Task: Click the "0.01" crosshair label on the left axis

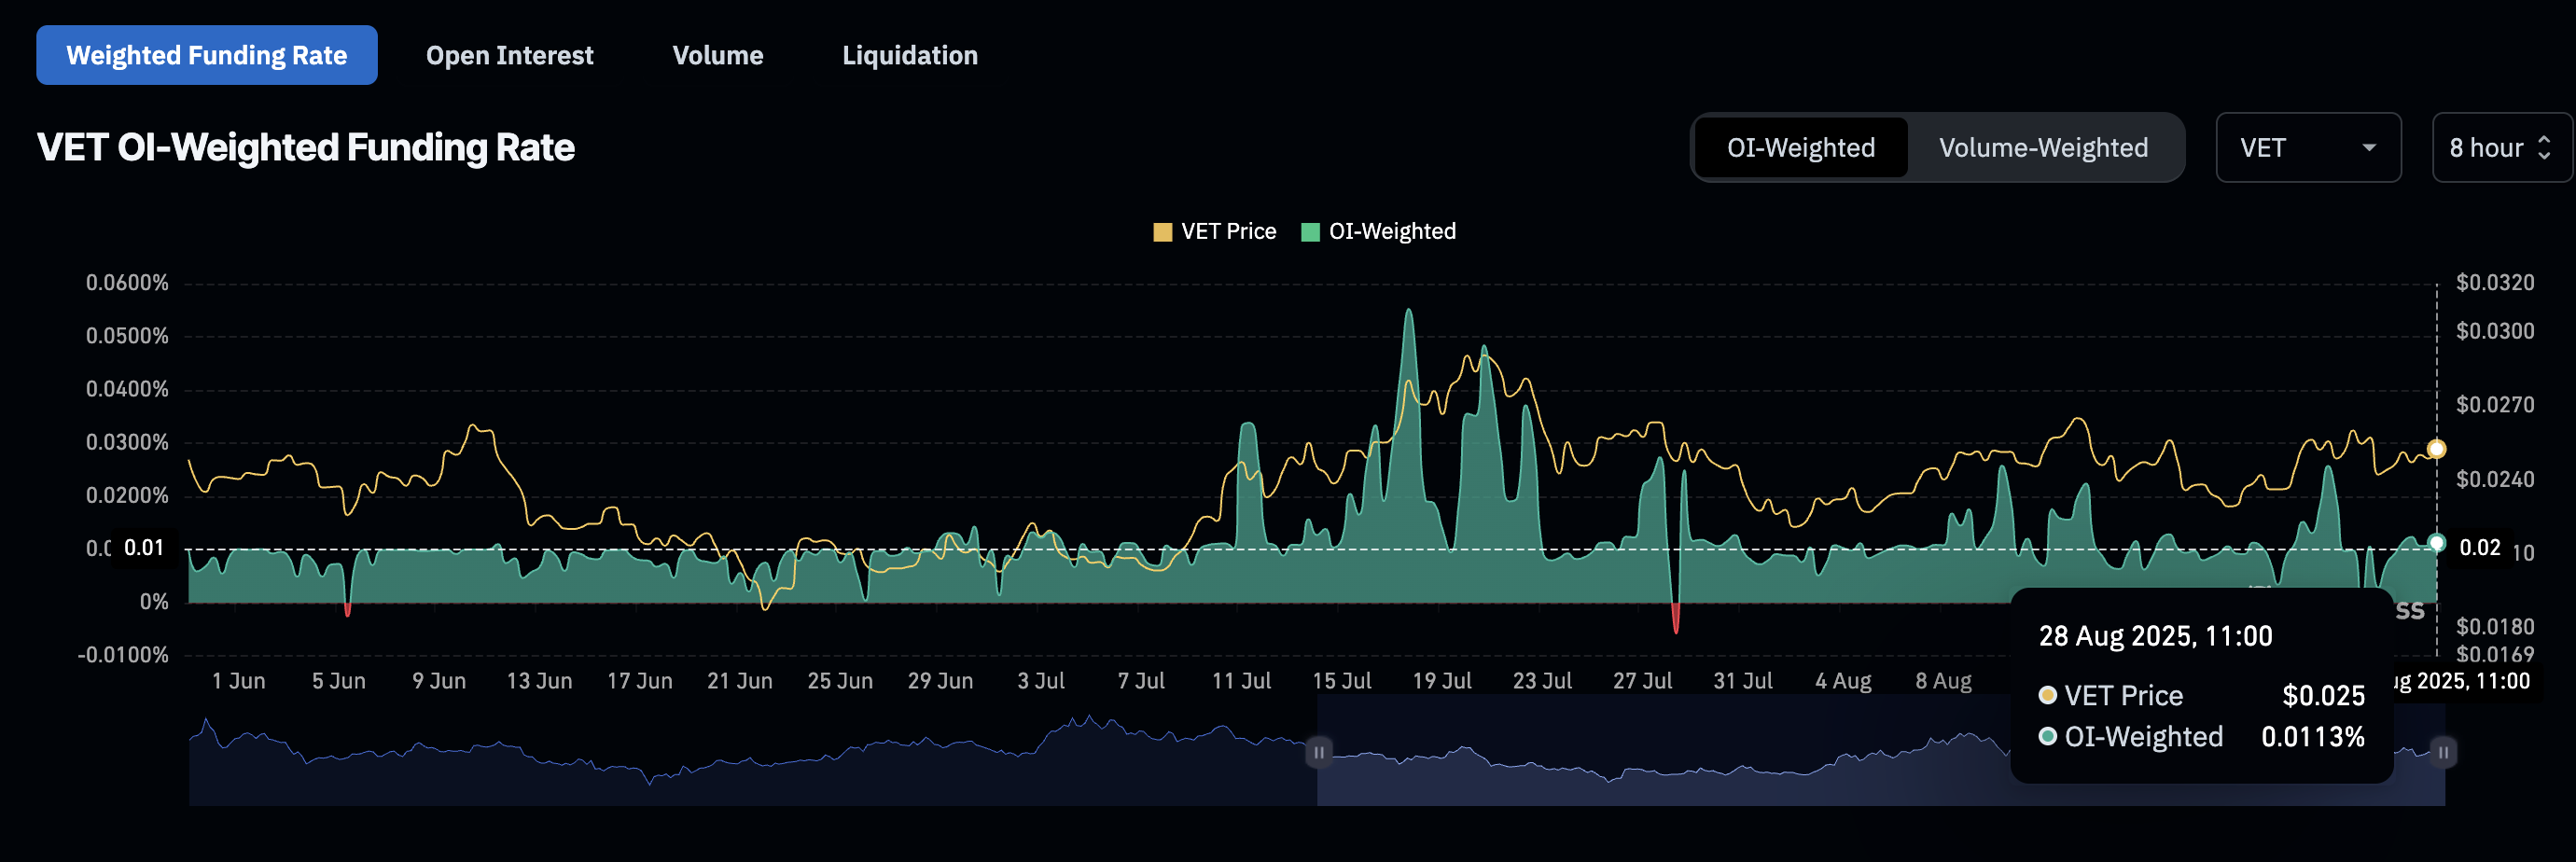Action: 144,548
